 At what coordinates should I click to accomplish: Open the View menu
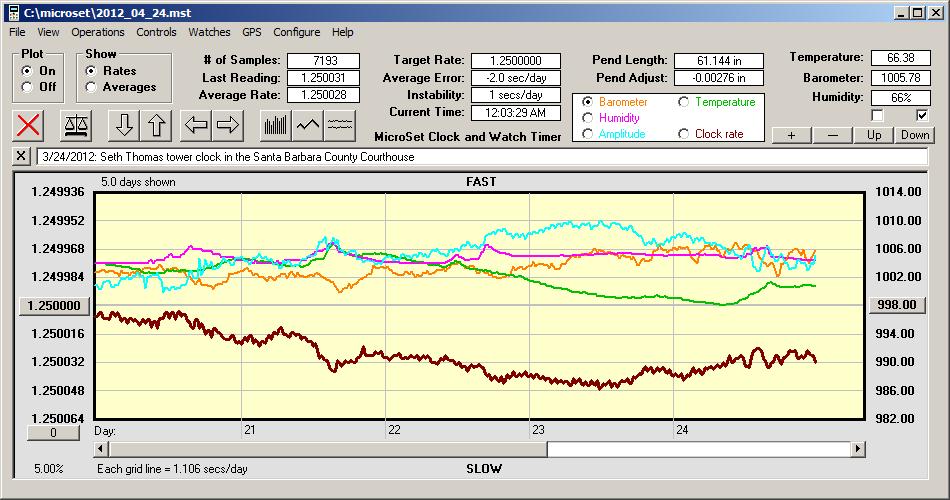[48, 32]
